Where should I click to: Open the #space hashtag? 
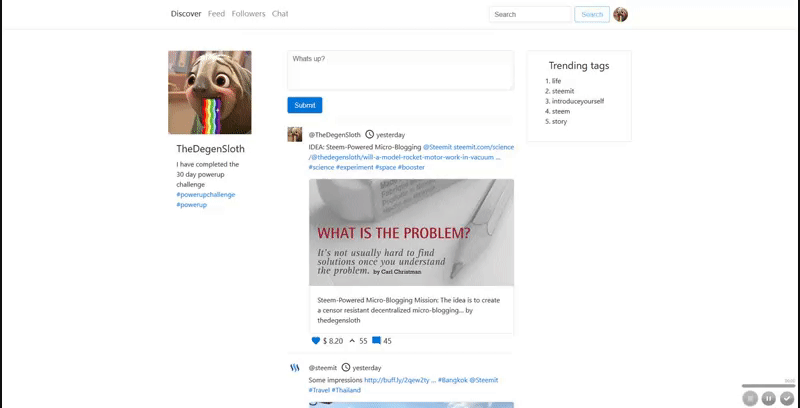(385, 167)
